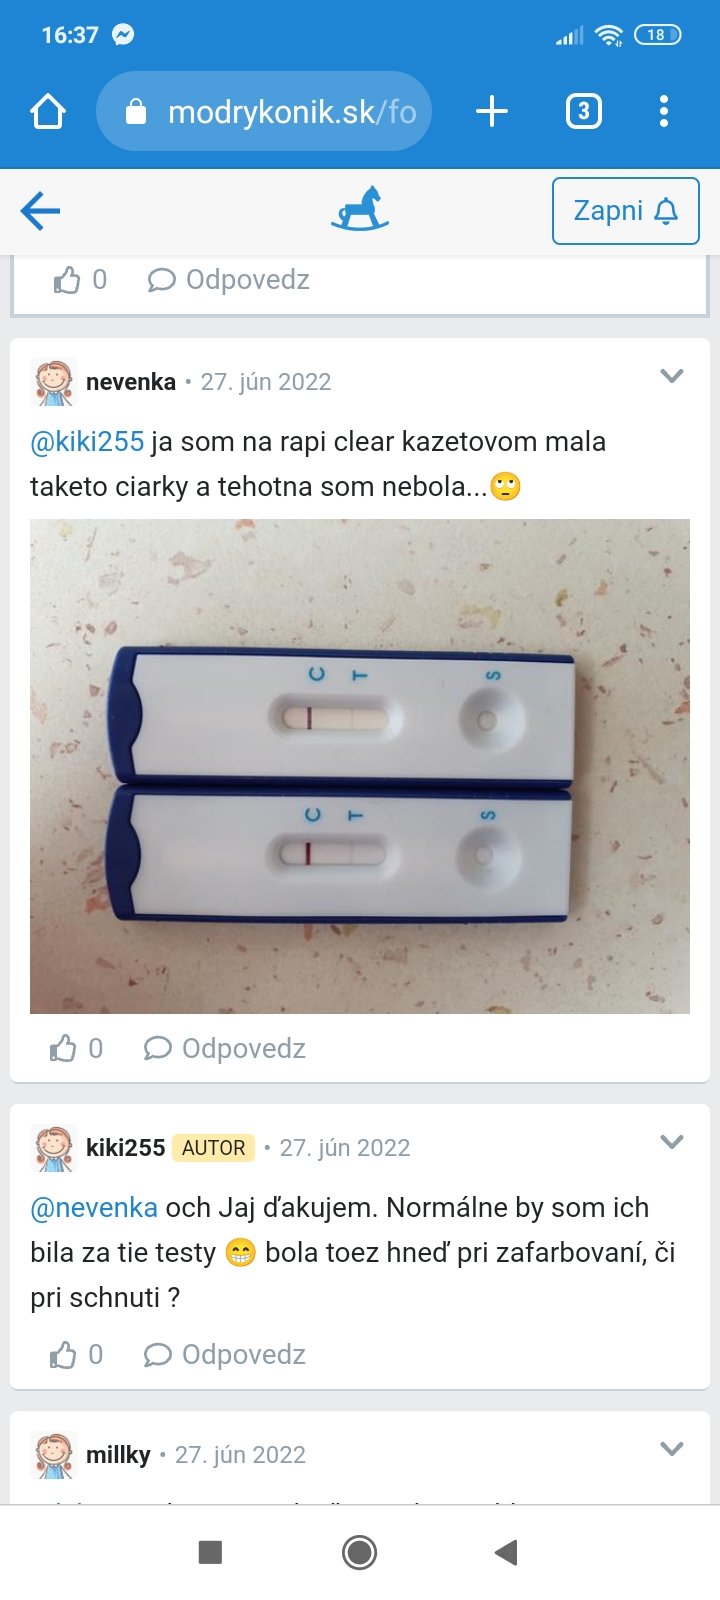The width and height of the screenshot is (720, 1600).
Task: Expand options chevron on millky's post
Action: pyautogui.click(x=672, y=1449)
